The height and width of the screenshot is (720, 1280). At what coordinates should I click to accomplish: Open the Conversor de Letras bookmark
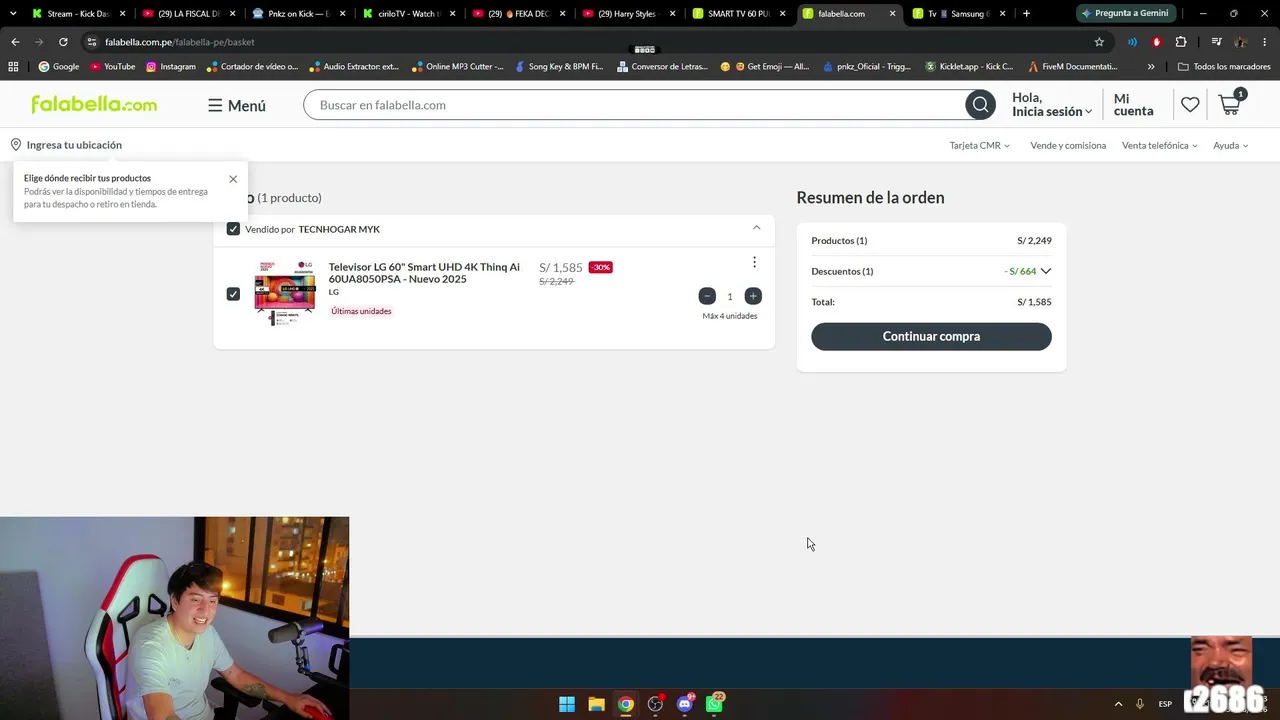(x=662, y=67)
